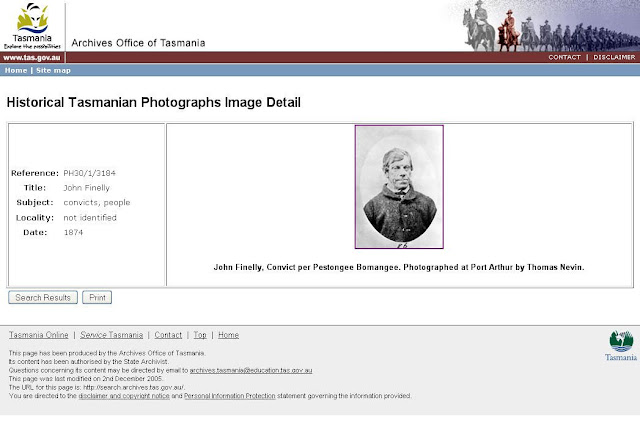Open the footer Contact link
This screenshot has width=640, height=433.
point(168,335)
